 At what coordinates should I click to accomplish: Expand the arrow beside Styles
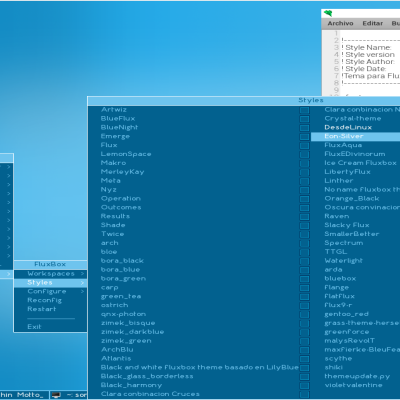point(82,283)
